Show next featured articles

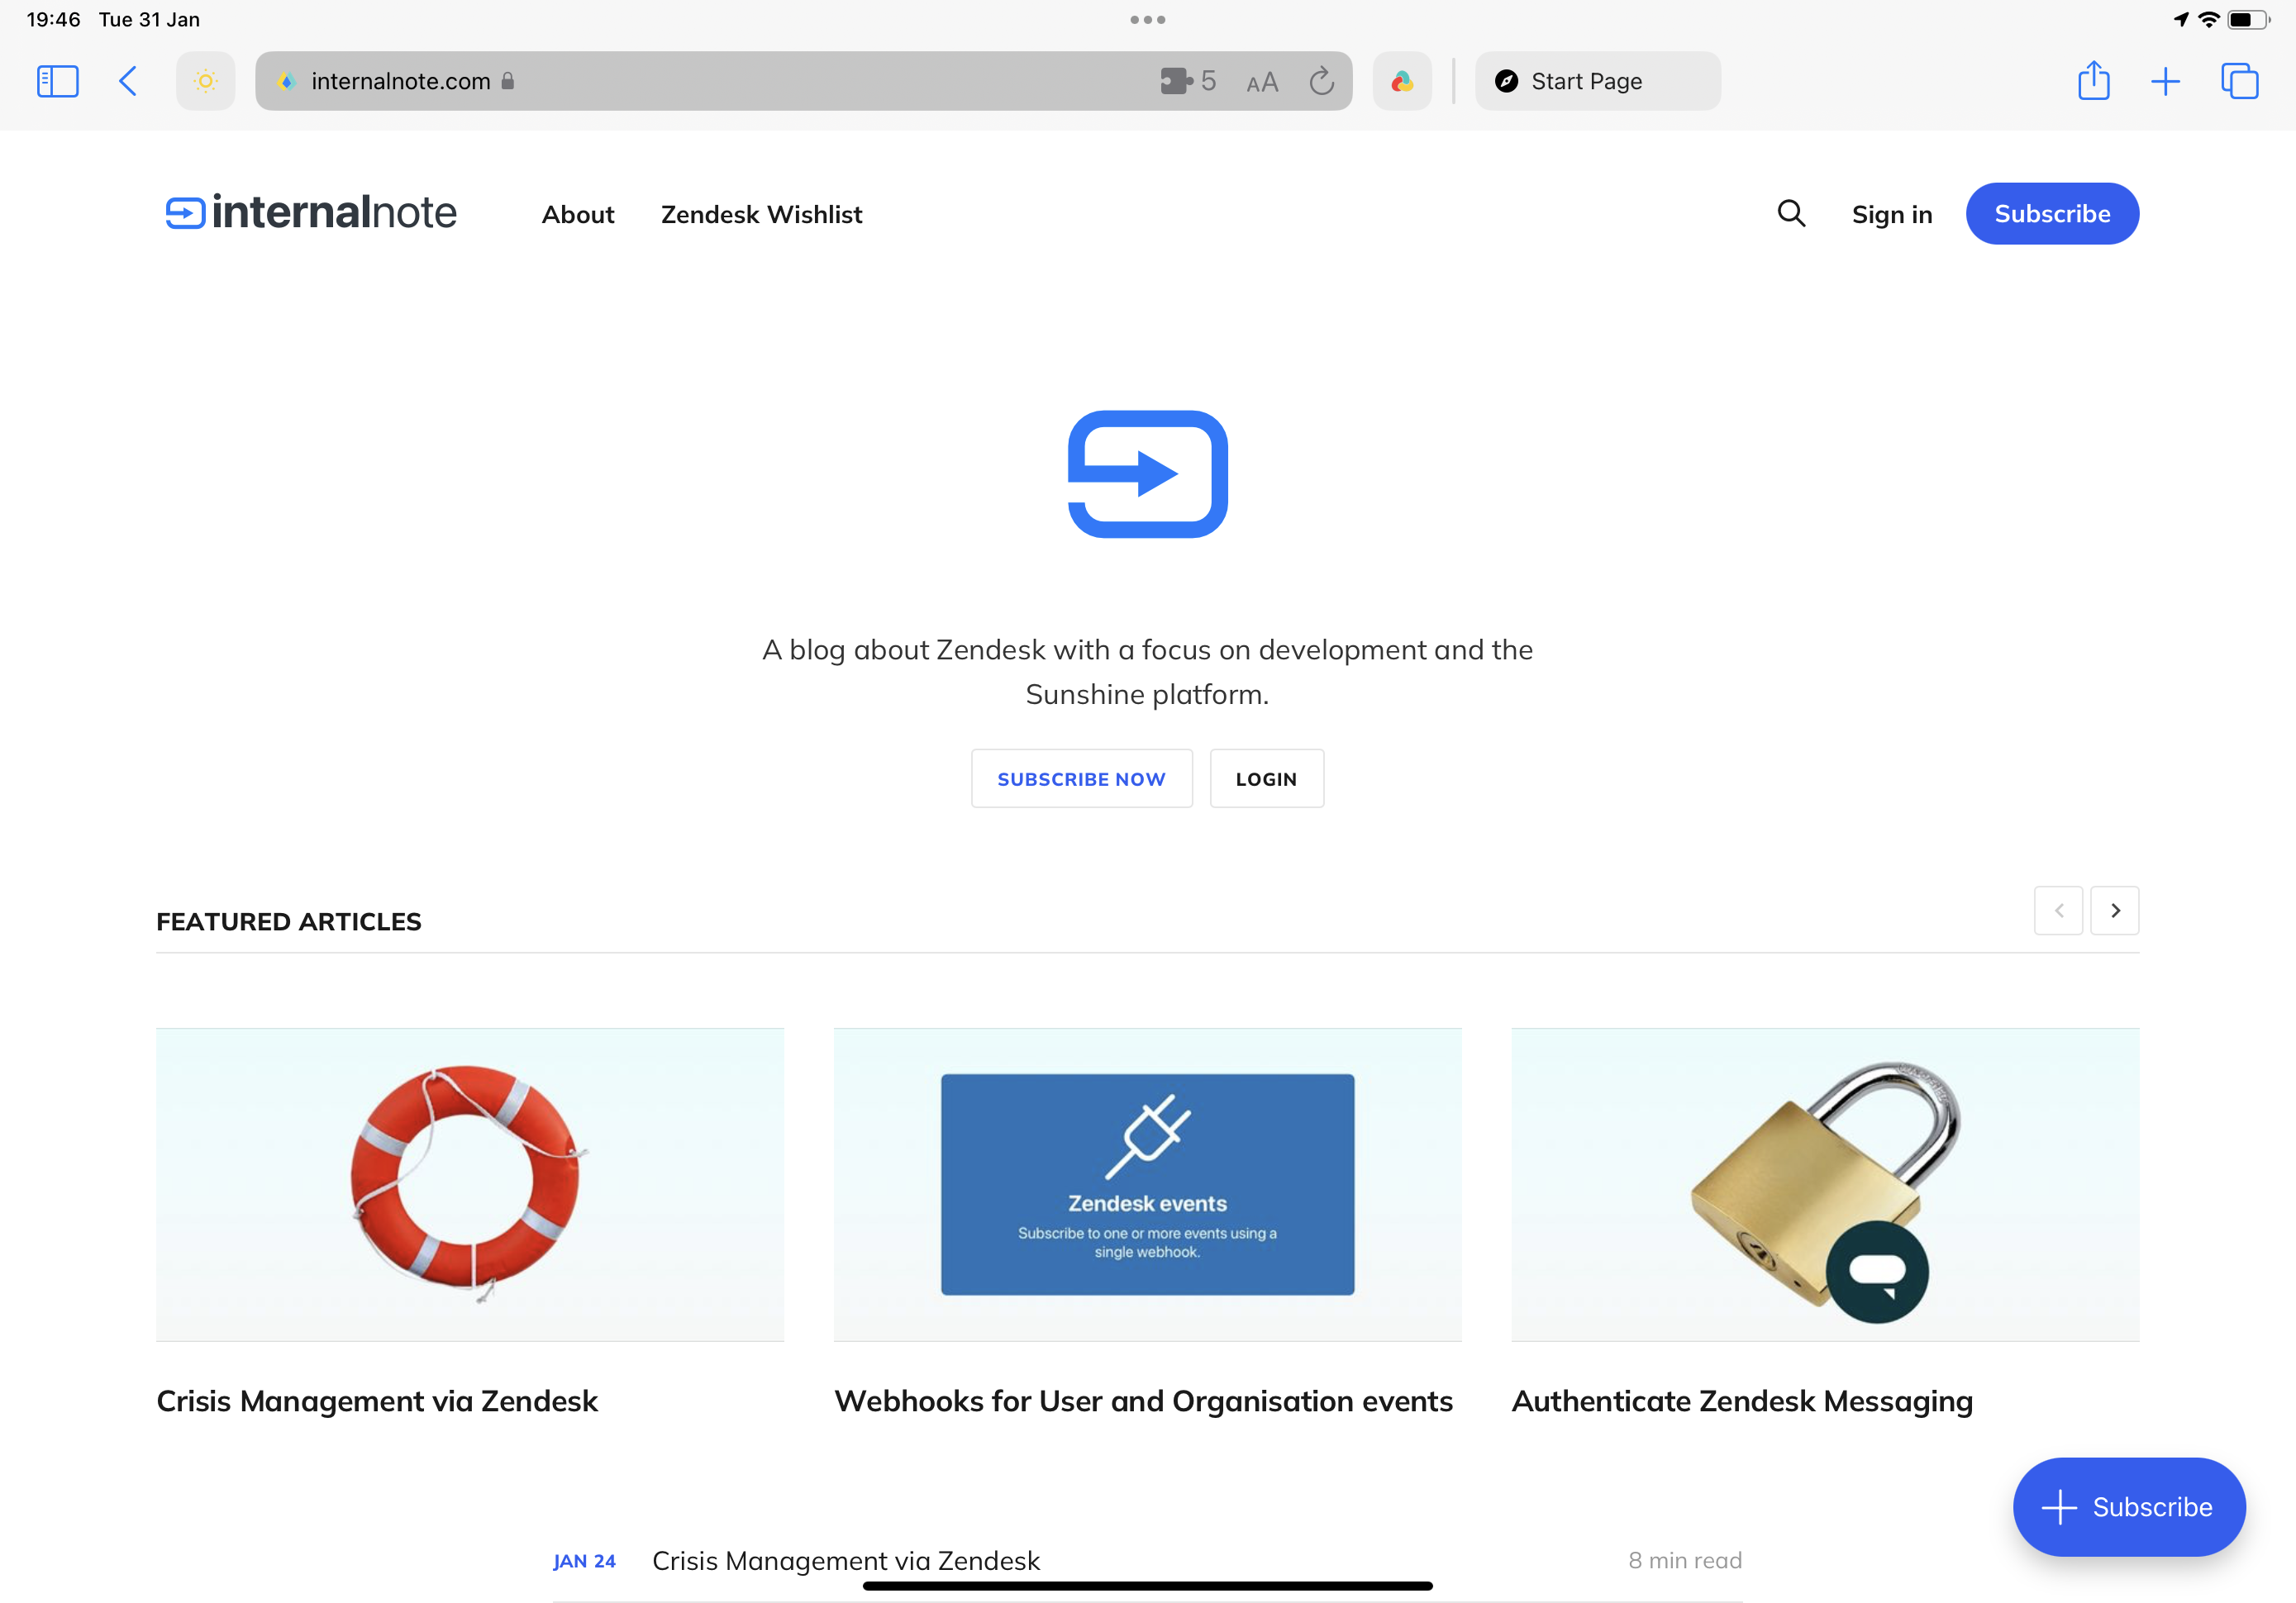(2115, 910)
